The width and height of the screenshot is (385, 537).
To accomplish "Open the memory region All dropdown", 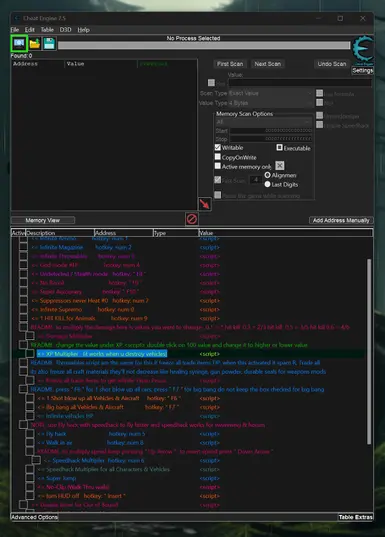I will (263, 122).
